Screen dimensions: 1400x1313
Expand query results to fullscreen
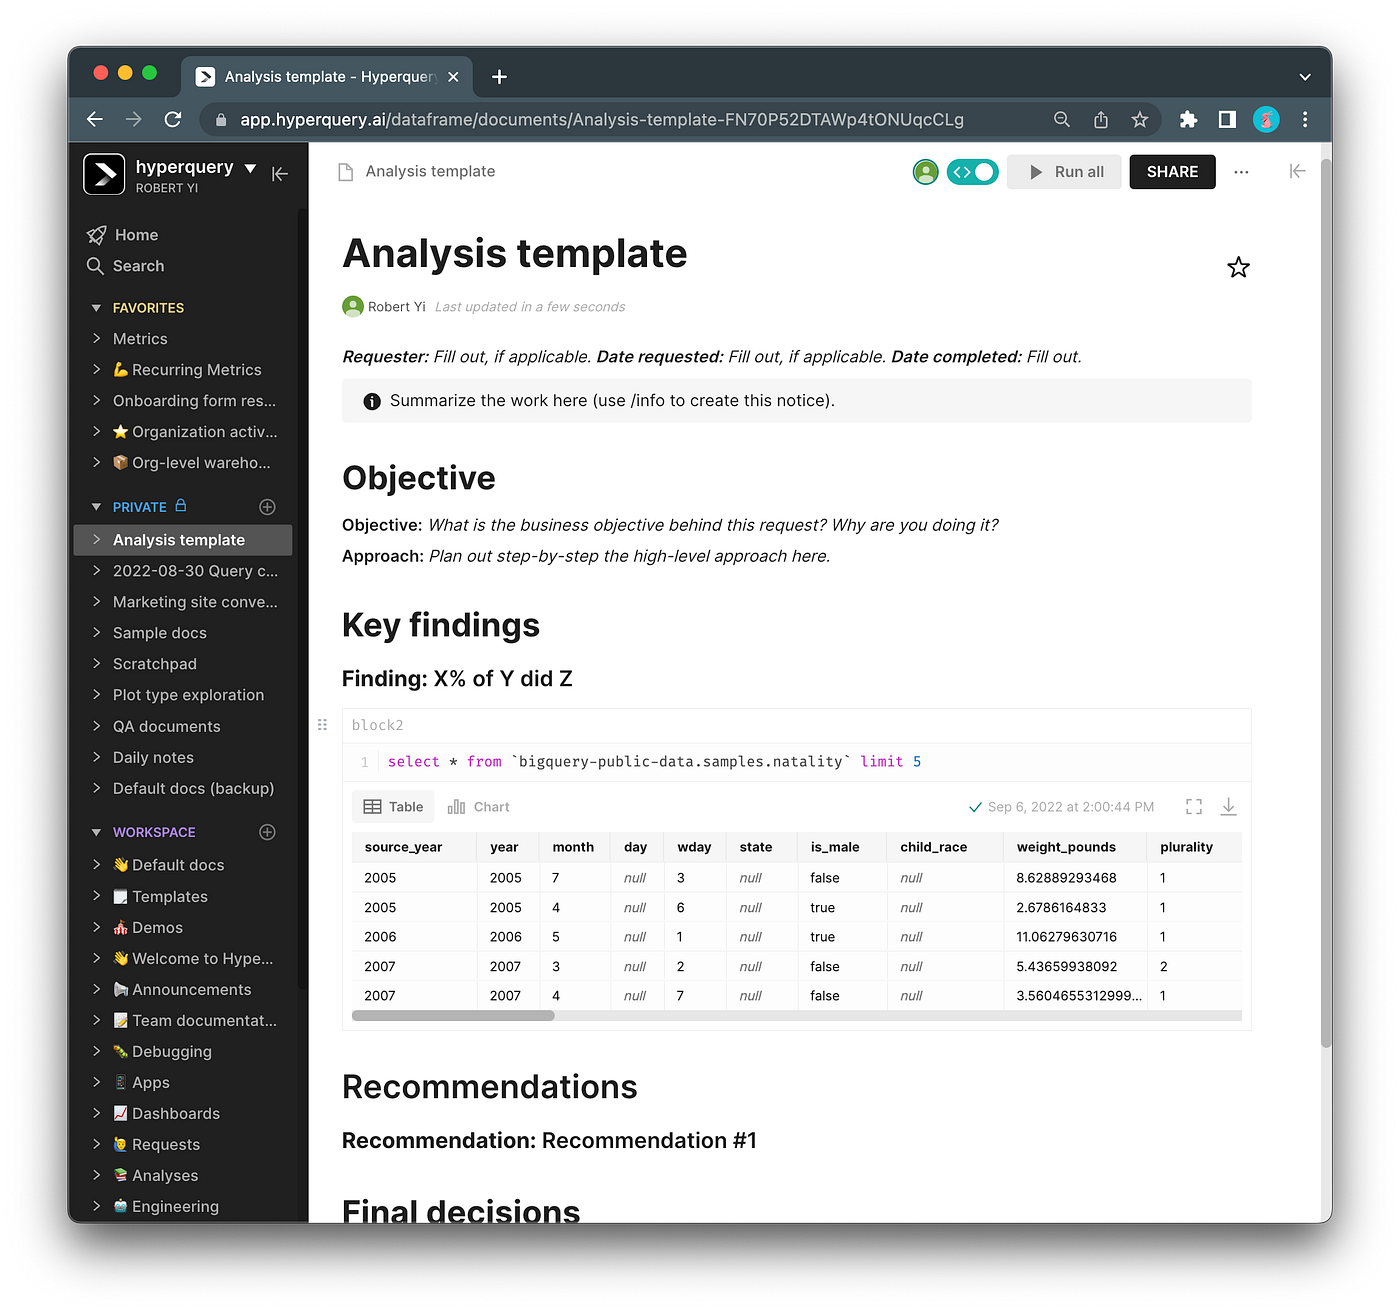point(1194,806)
